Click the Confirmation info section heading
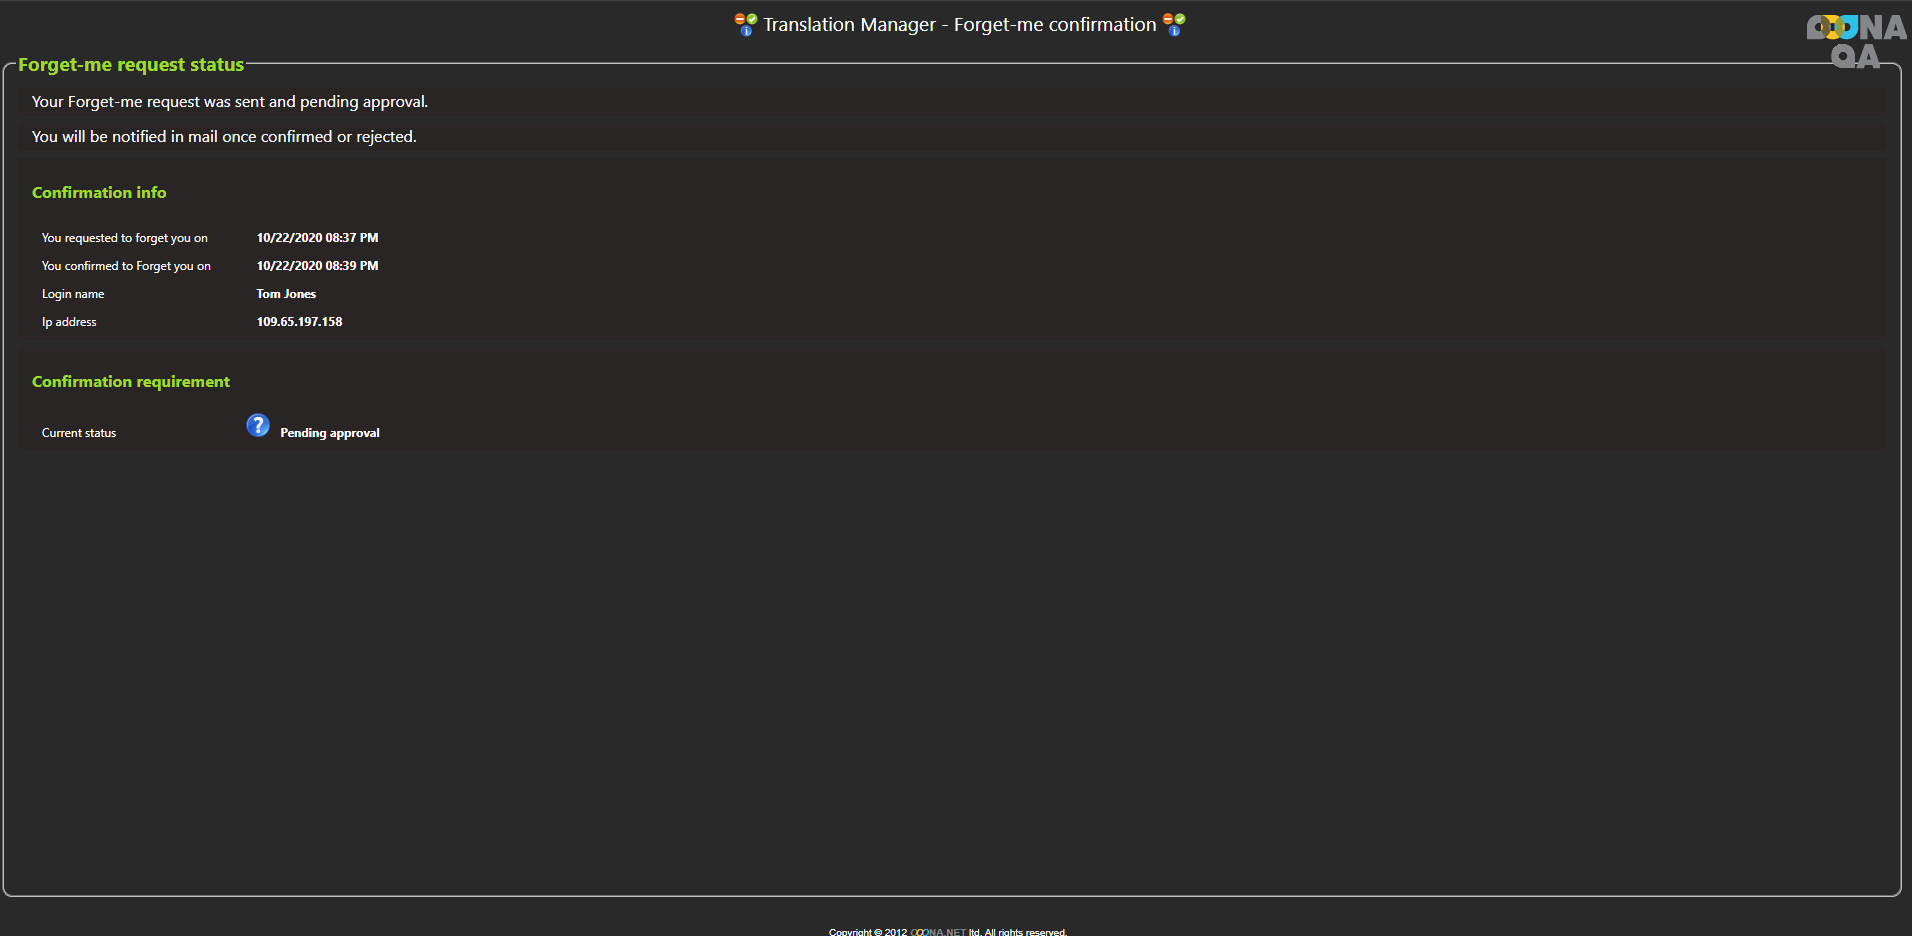The width and height of the screenshot is (1912, 936). point(99,193)
